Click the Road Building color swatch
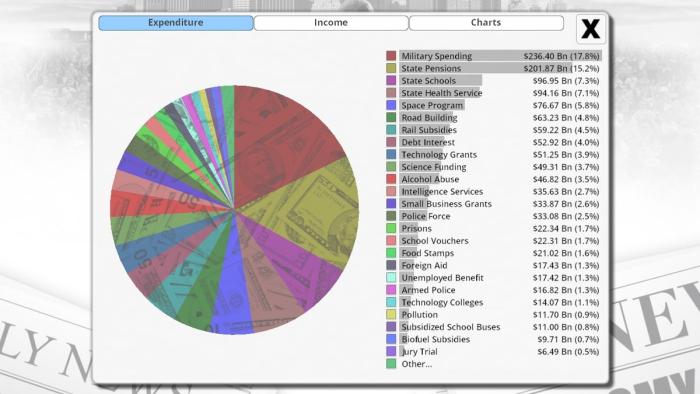700x394 pixels. coord(391,117)
